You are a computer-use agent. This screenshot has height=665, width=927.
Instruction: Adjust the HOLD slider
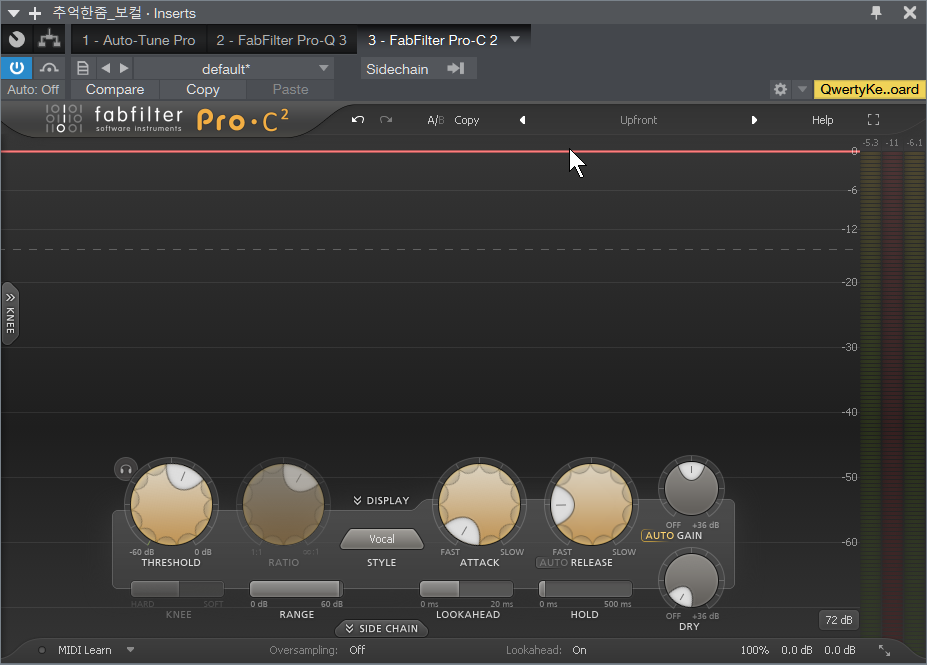click(585, 589)
